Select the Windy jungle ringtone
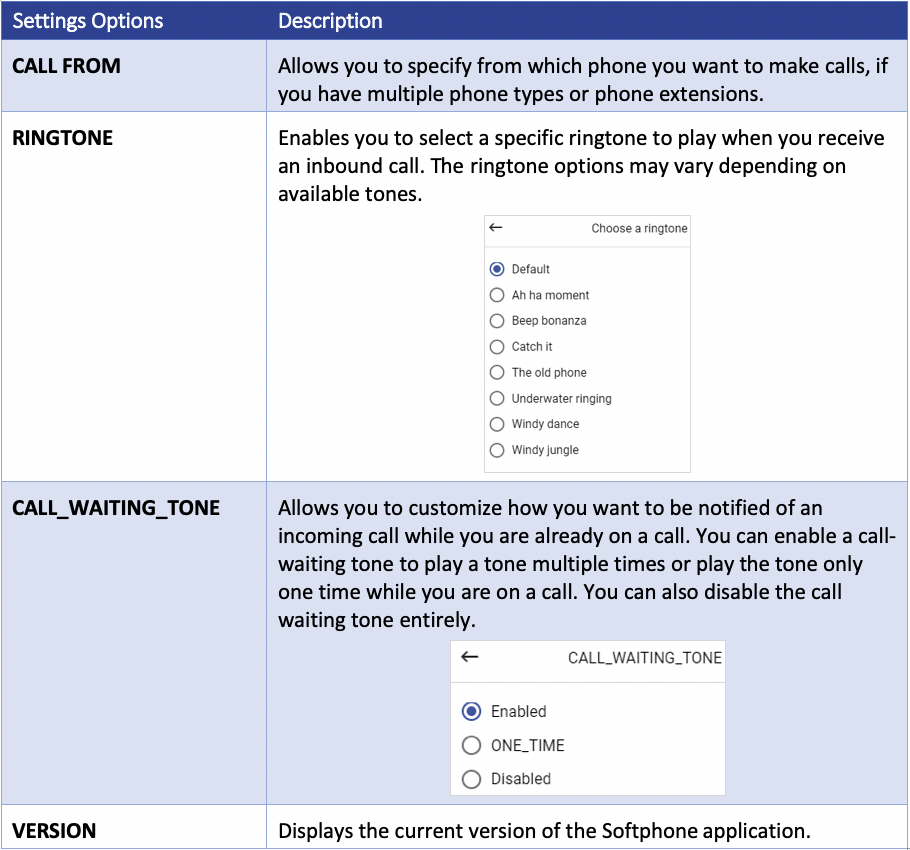 [x=497, y=450]
